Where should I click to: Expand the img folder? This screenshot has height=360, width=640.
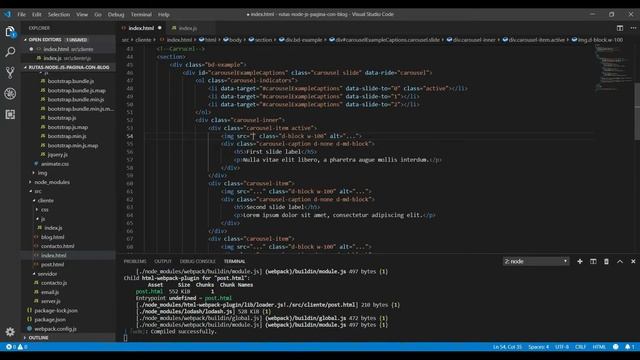click(x=42, y=173)
